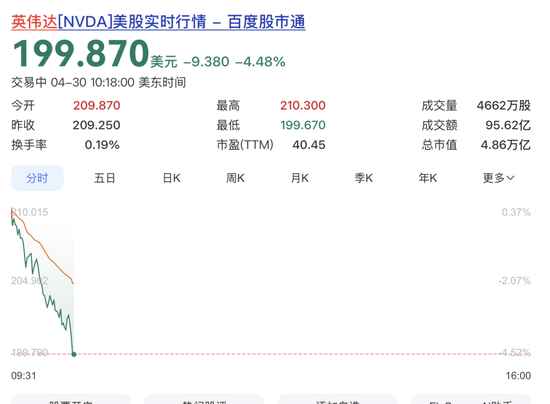Click the 成交量 value 4662万股

(x=503, y=105)
